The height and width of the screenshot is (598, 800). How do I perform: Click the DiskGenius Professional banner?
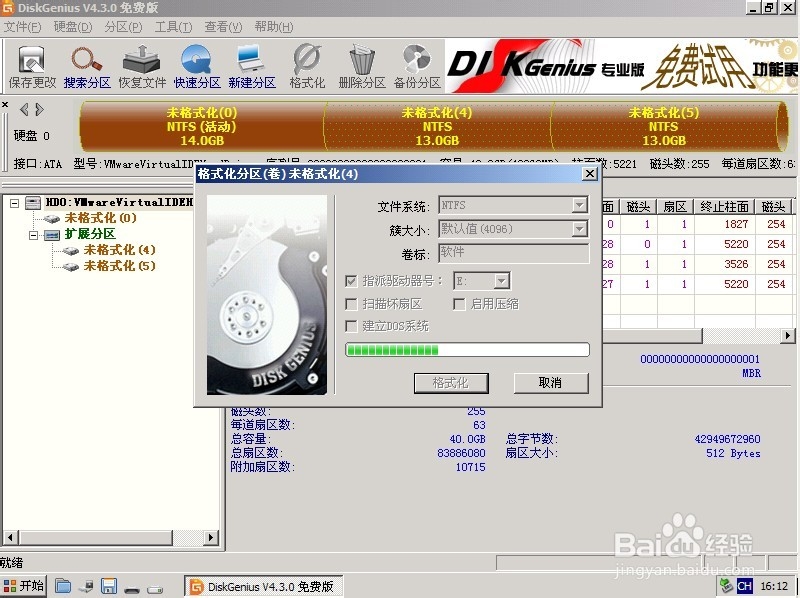(x=621, y=66)
